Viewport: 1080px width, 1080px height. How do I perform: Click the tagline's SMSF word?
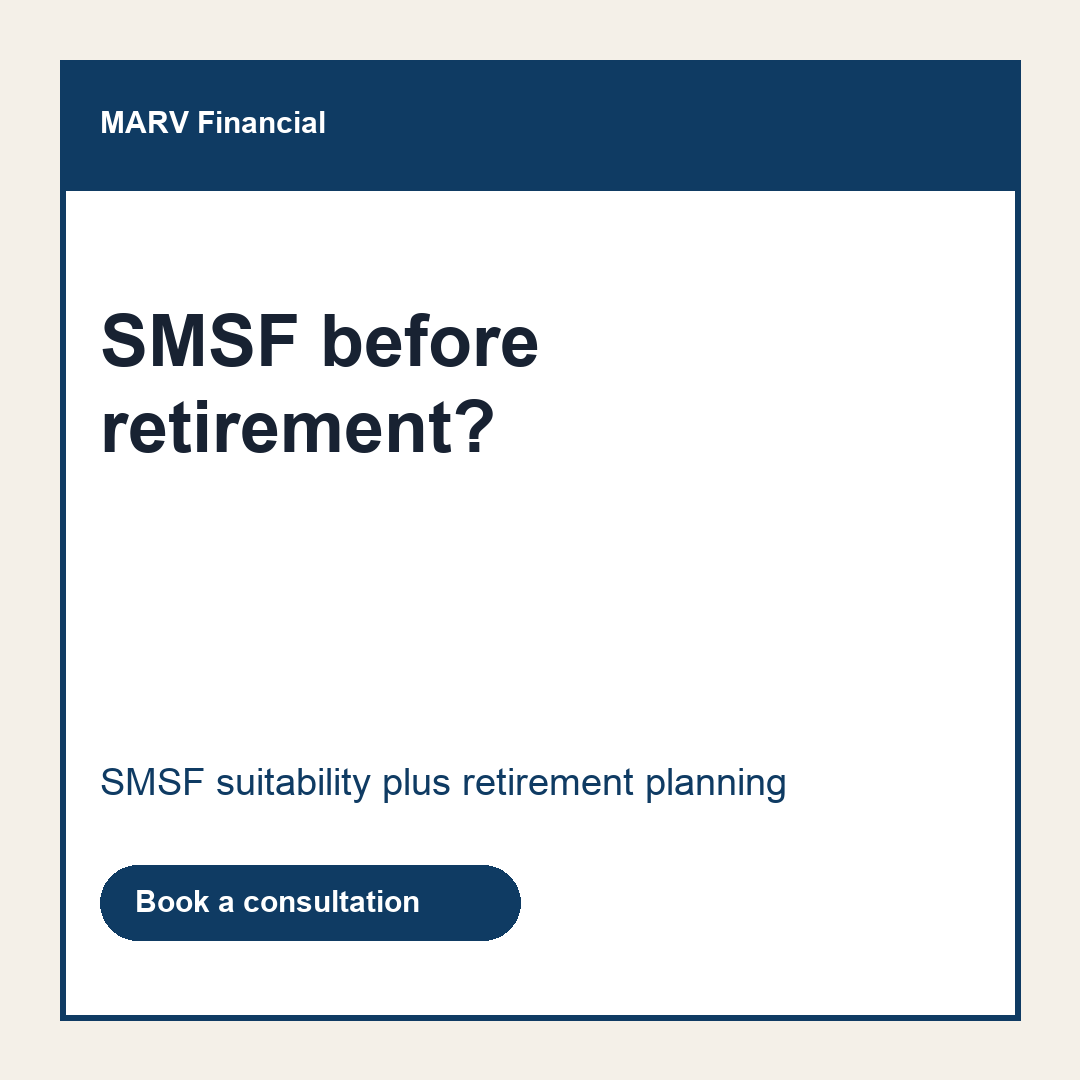tap(152, 783)
